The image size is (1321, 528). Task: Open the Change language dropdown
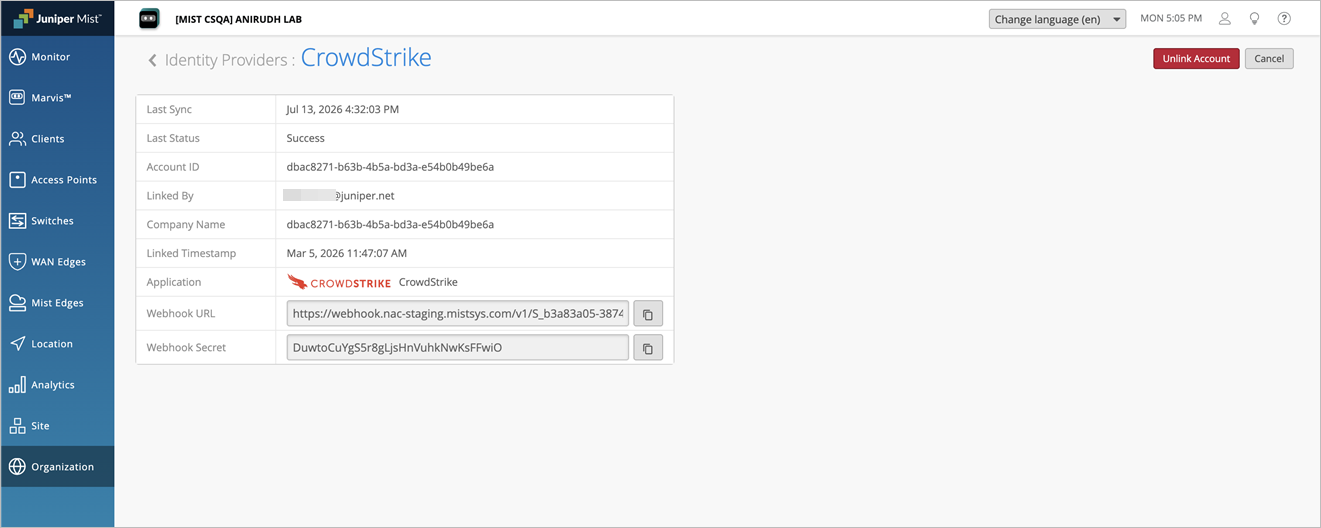pos(1057,19)
